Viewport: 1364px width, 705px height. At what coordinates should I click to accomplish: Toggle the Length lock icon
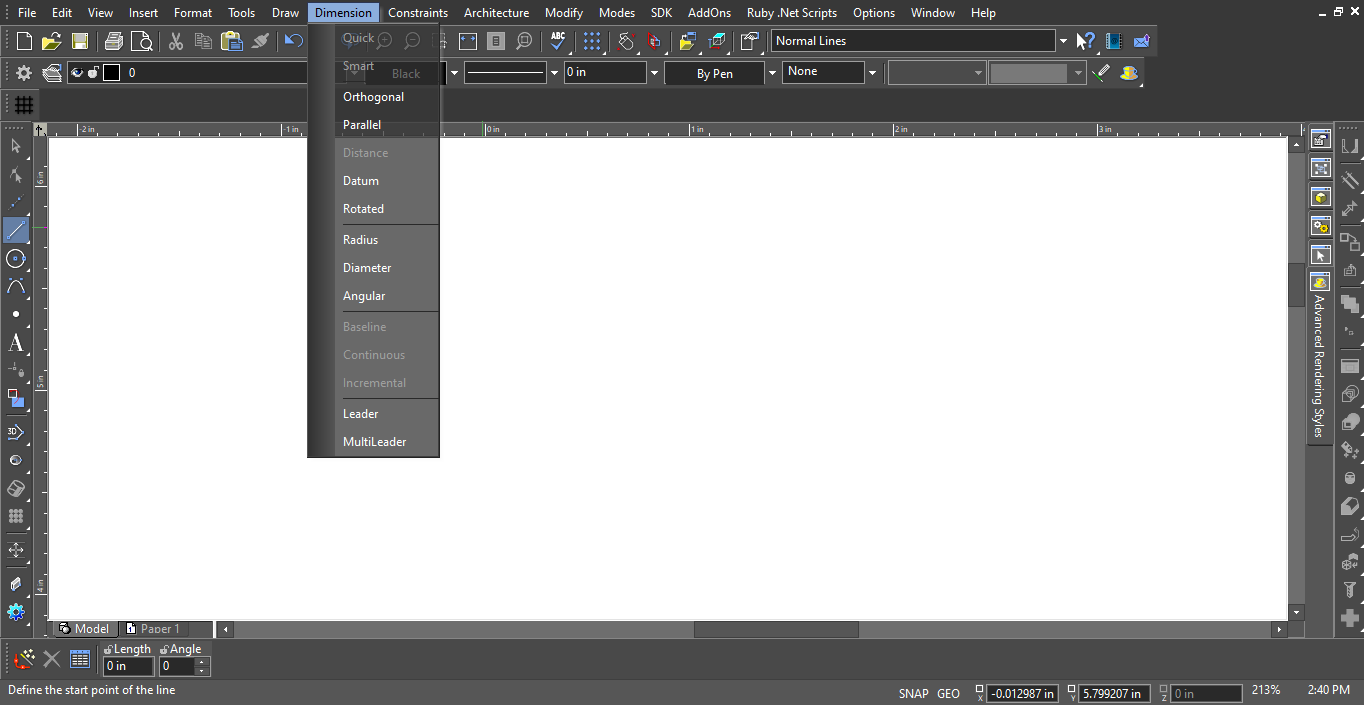[108, 650]
